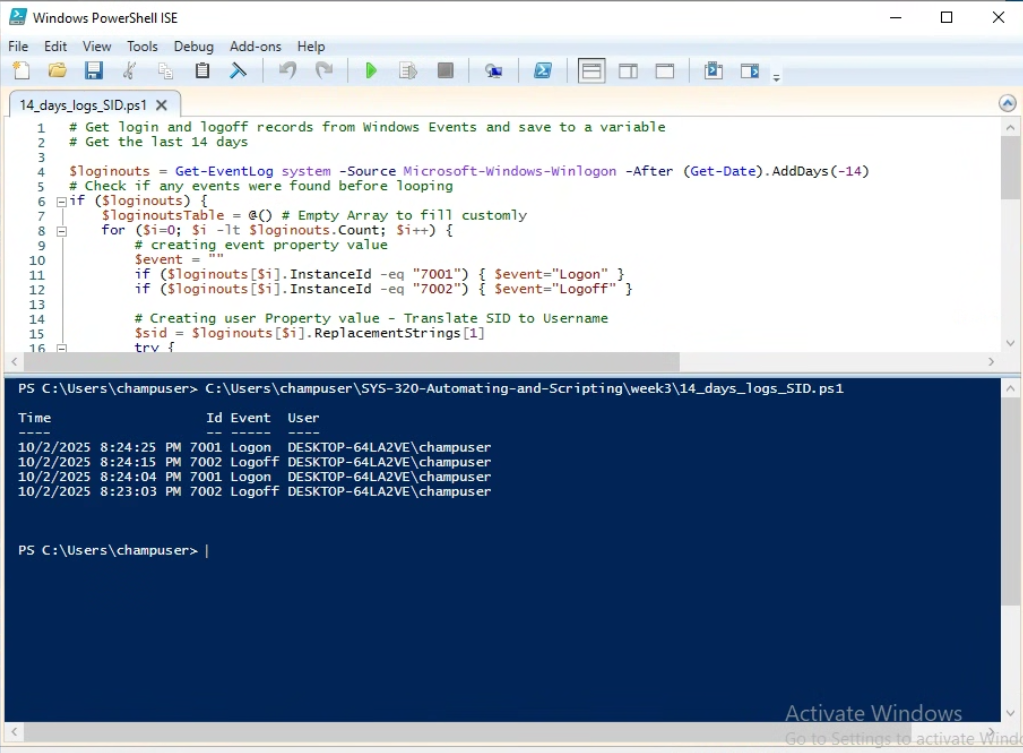This screenshot has height=753, width=1023.
Task: Save the script with the floppy disk icon
Action: (x=94, y=71)
